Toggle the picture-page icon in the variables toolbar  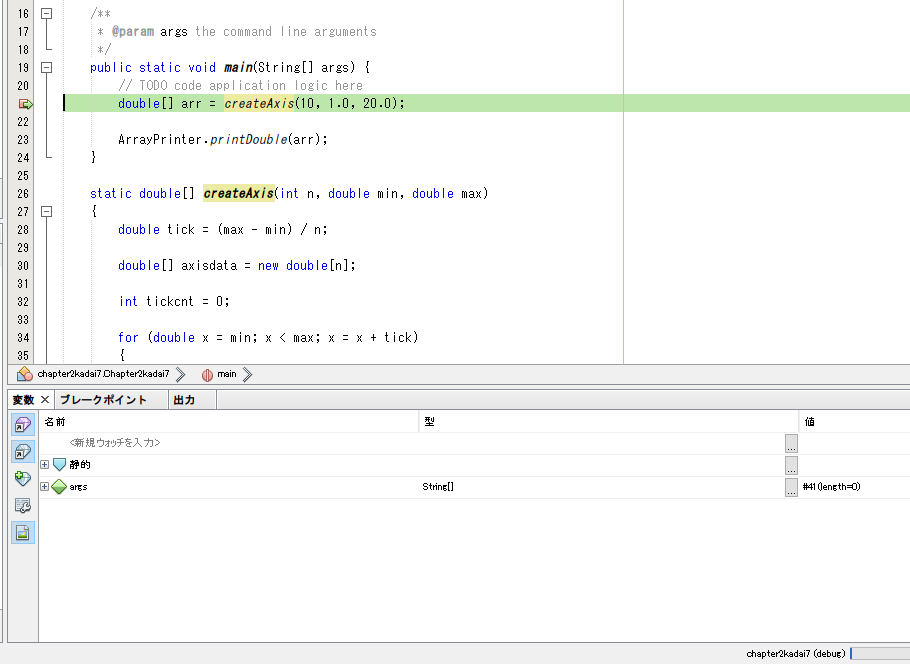point(23,532)
